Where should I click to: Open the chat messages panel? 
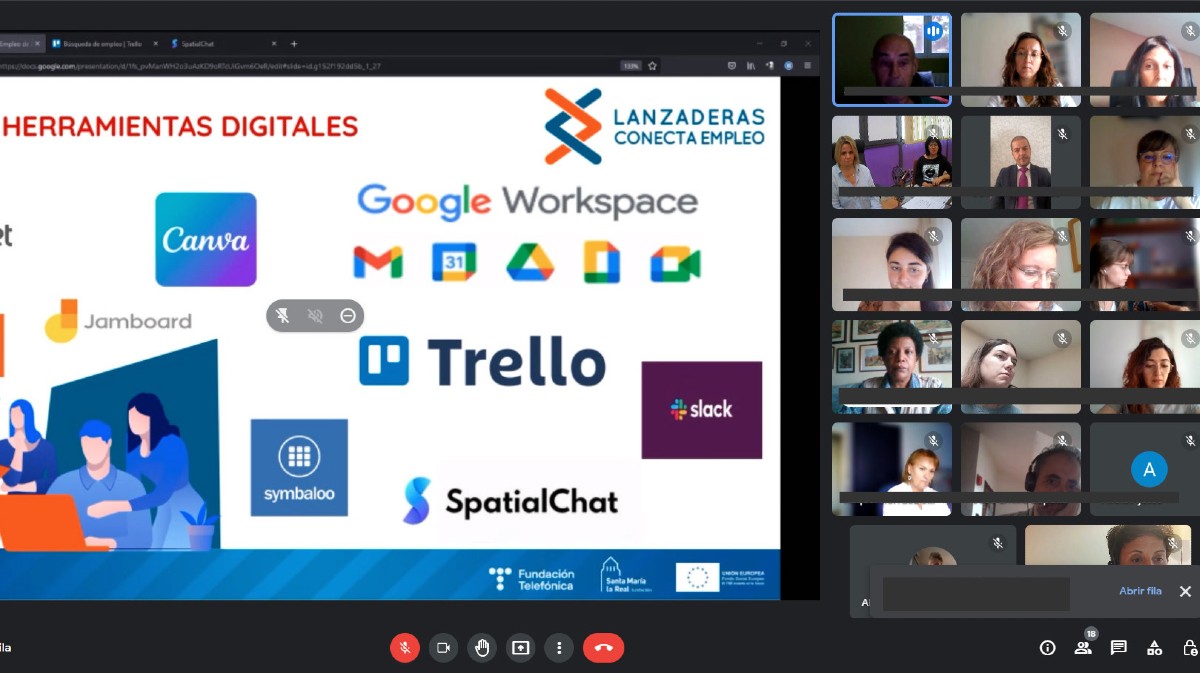tap(1119, 648)
